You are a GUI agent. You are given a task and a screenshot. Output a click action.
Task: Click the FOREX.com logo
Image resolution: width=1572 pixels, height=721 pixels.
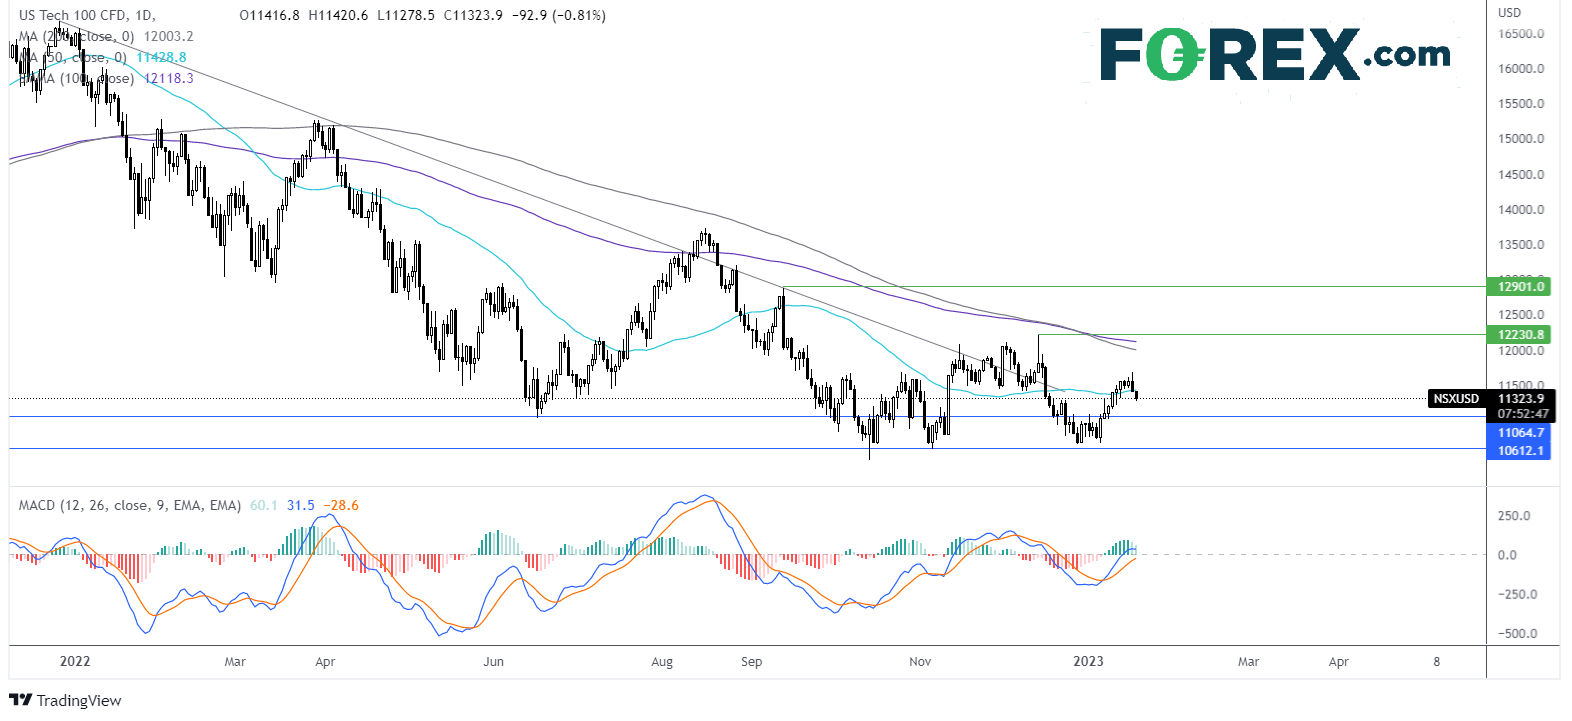(x=1275, y=55)
